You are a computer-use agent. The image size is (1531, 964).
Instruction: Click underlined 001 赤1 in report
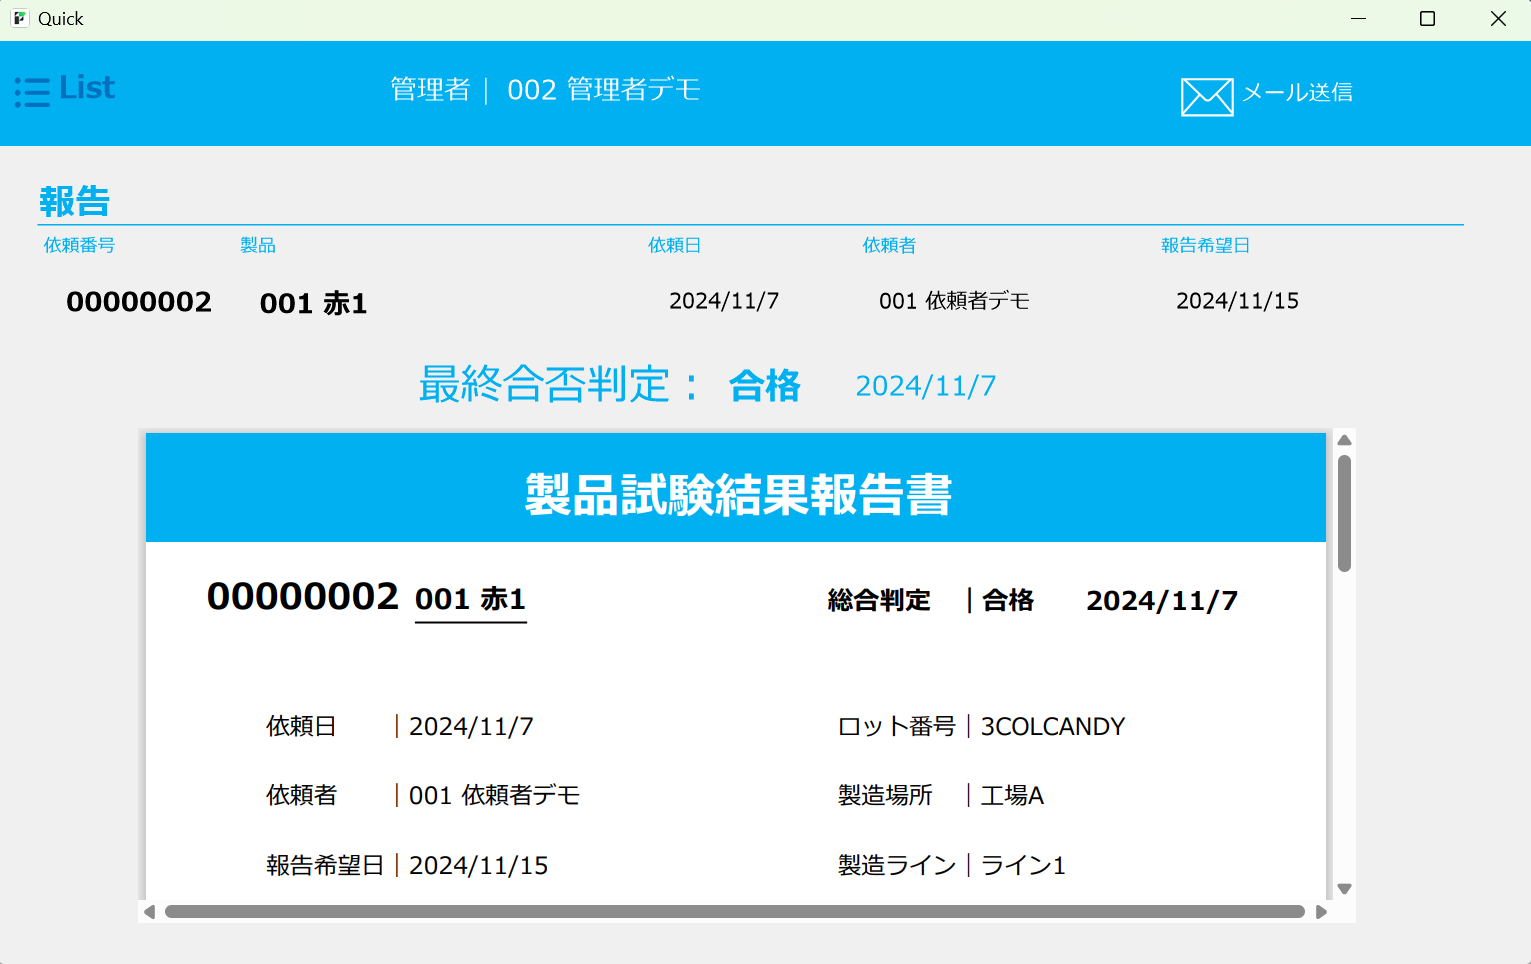tap(470, 599)
